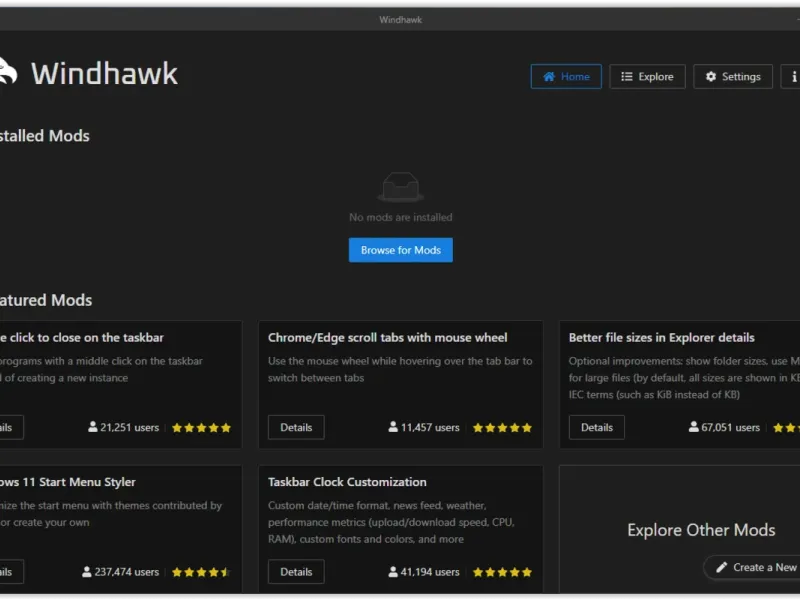
Task: Click the 67,051 users count
Action: (730, 428)
